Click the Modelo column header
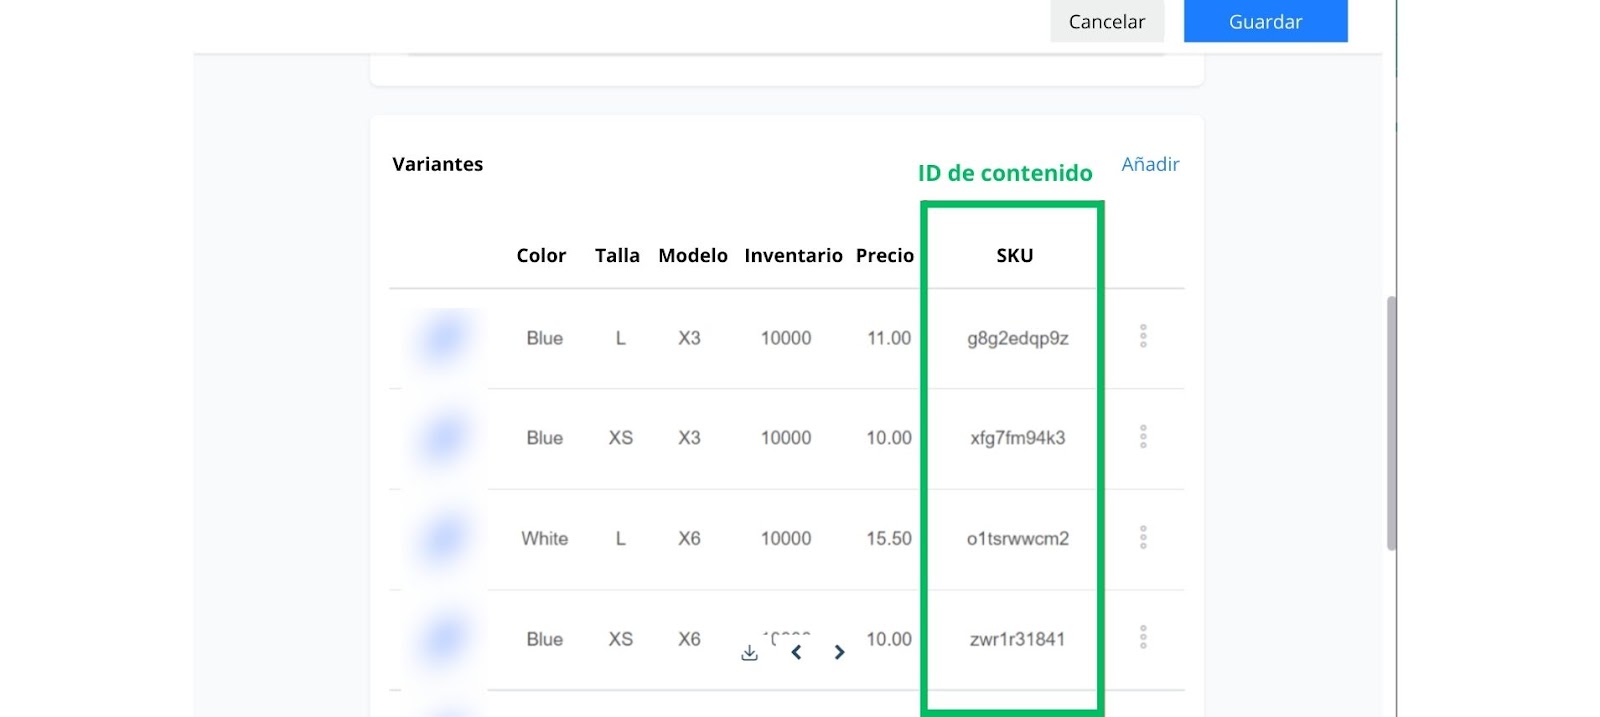Screen dimensions: 1600x717 (693, 256)
